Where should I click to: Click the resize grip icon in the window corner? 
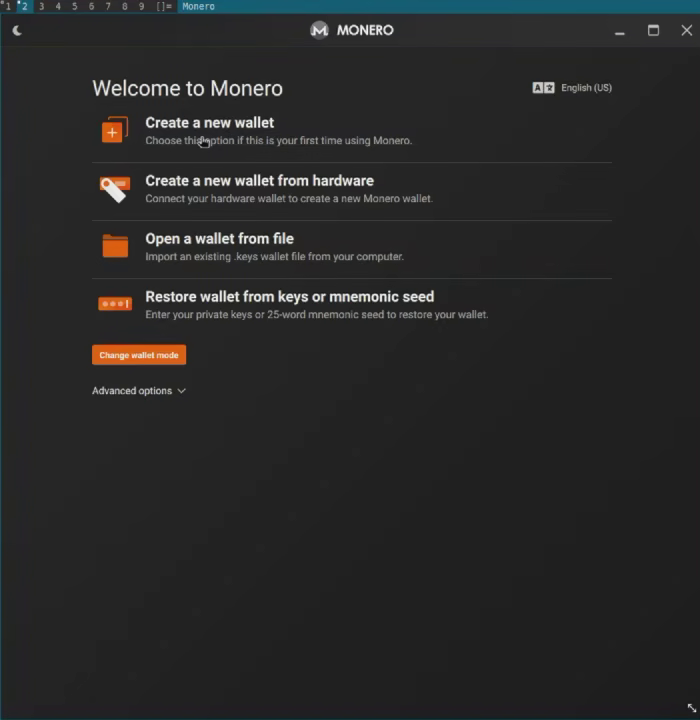tap(691, 708)
